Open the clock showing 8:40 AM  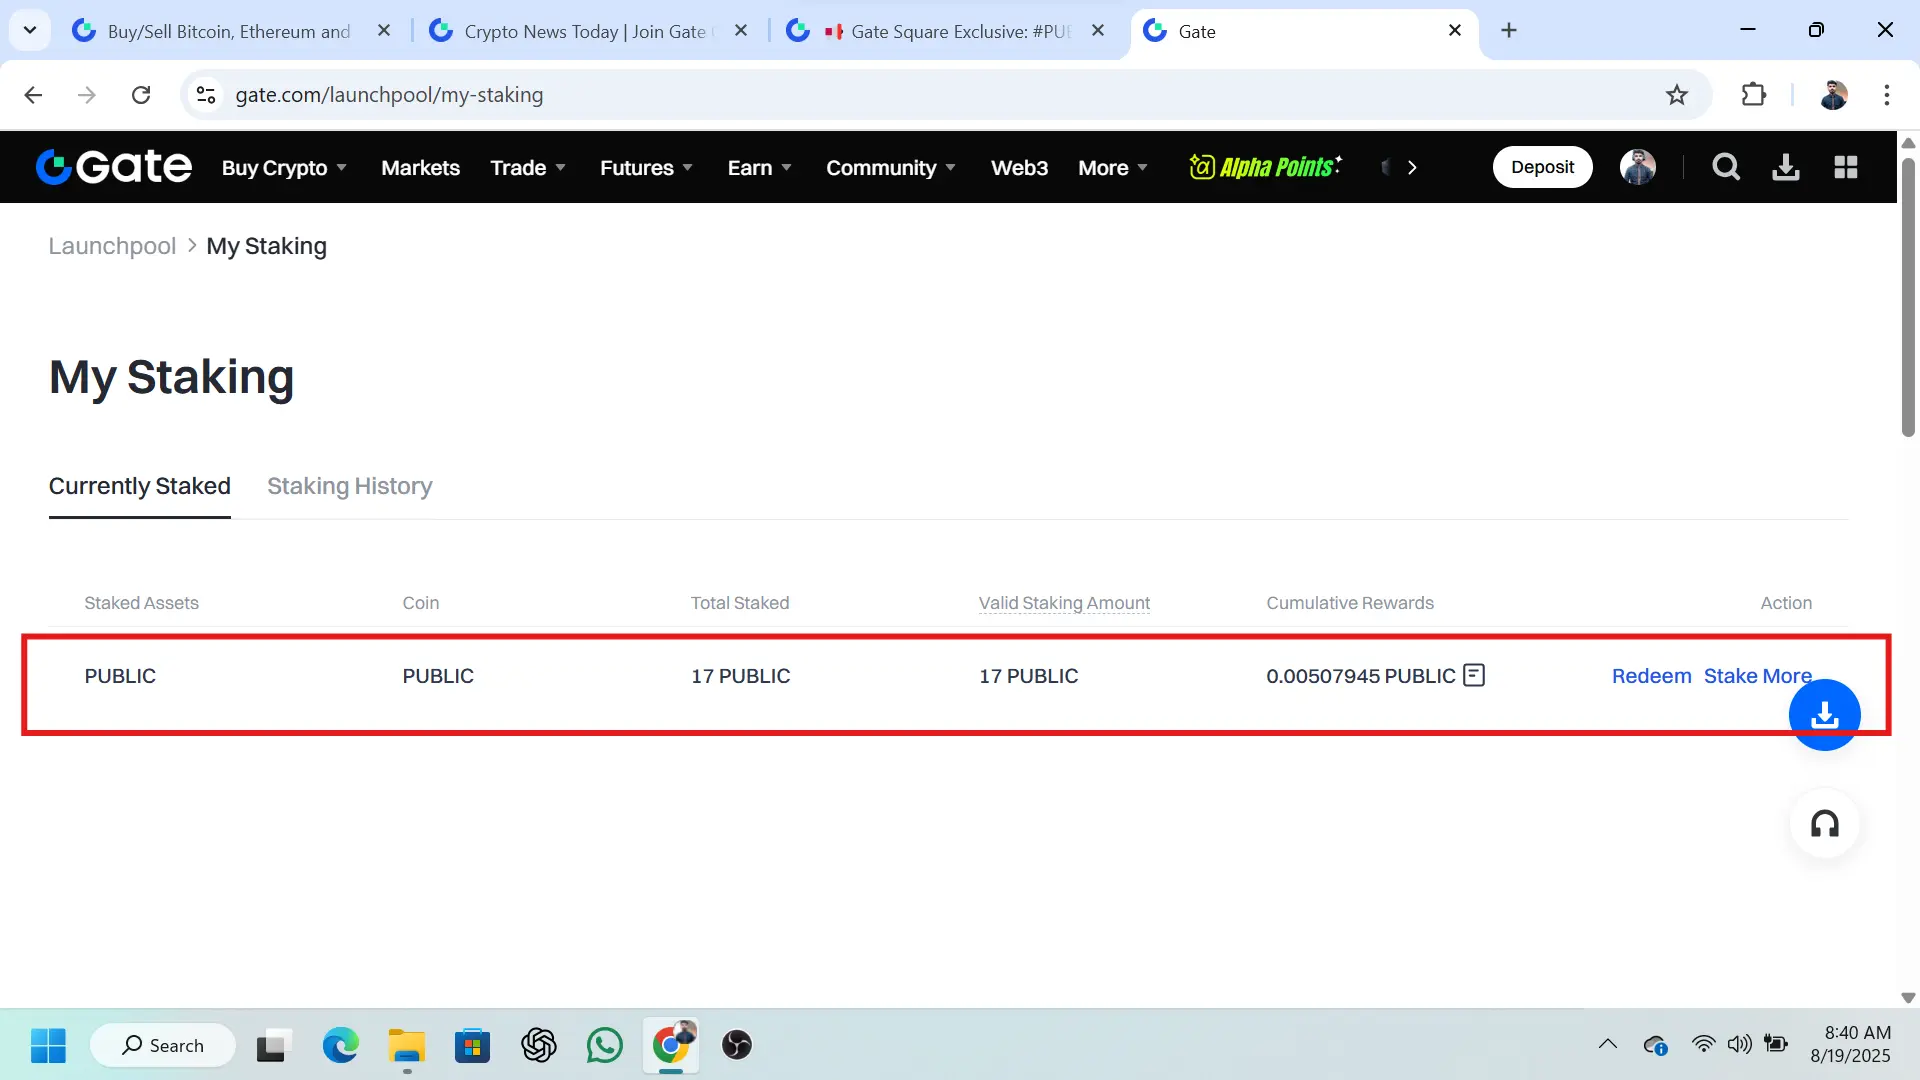[1850, 1044]
